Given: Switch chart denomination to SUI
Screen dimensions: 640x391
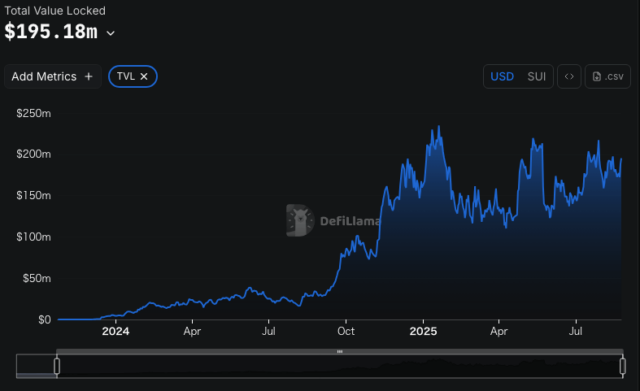Looking at the screenshot, I should pos(536,76).
